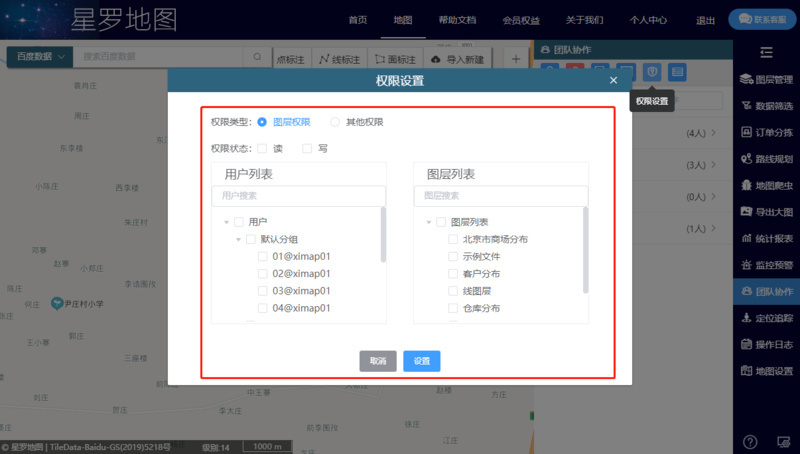This screenshot has width=800, height=454.
Task: Open 个人中心 in the top navigation
Action: pyautogui.click(x=648, y=20)
